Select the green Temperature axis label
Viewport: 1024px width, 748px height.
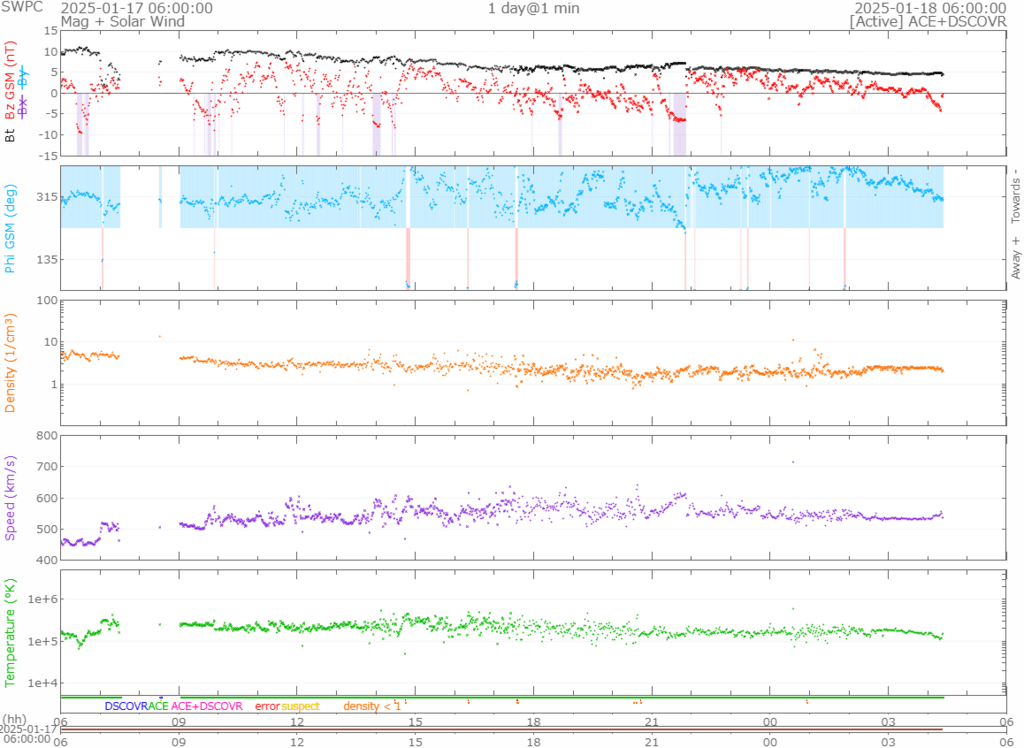pos(11,628)
